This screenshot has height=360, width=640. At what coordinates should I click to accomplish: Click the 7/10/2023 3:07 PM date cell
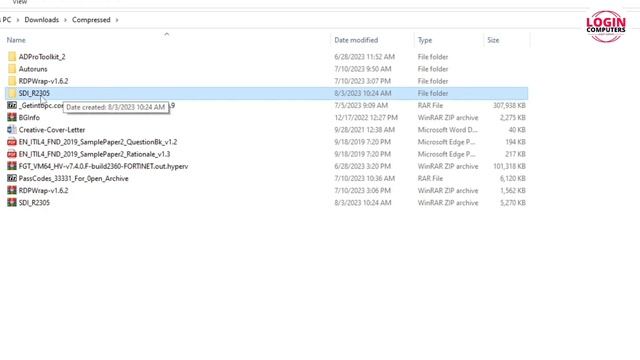pyautogui.click(x=362, y=81)
